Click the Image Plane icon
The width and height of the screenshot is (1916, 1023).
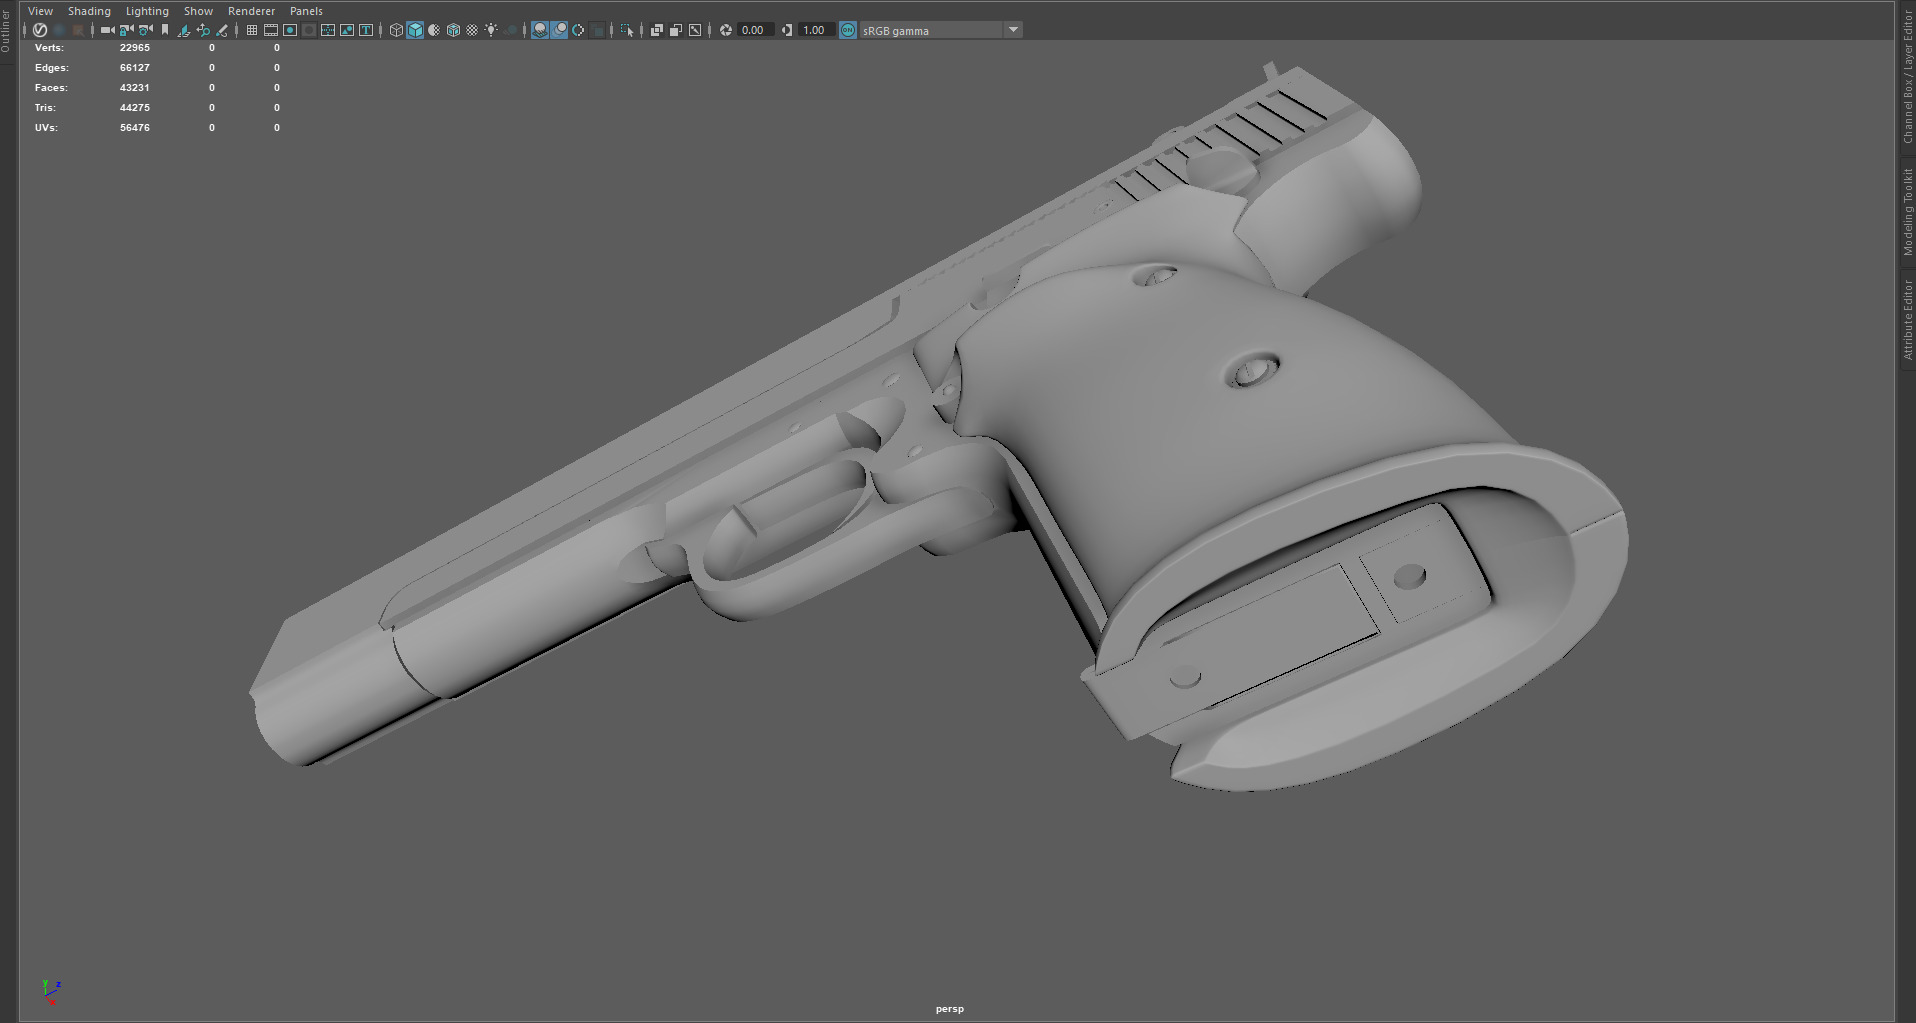(x=184, y=30)
